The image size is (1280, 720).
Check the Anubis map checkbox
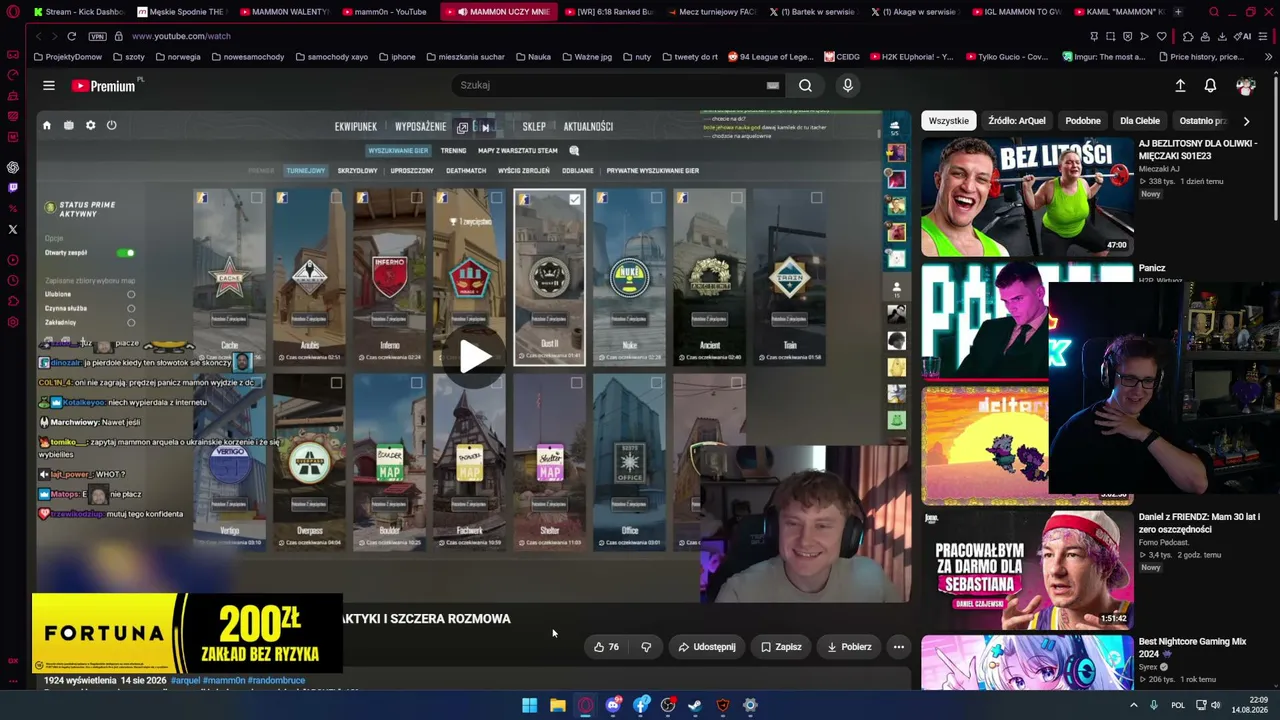337,198
